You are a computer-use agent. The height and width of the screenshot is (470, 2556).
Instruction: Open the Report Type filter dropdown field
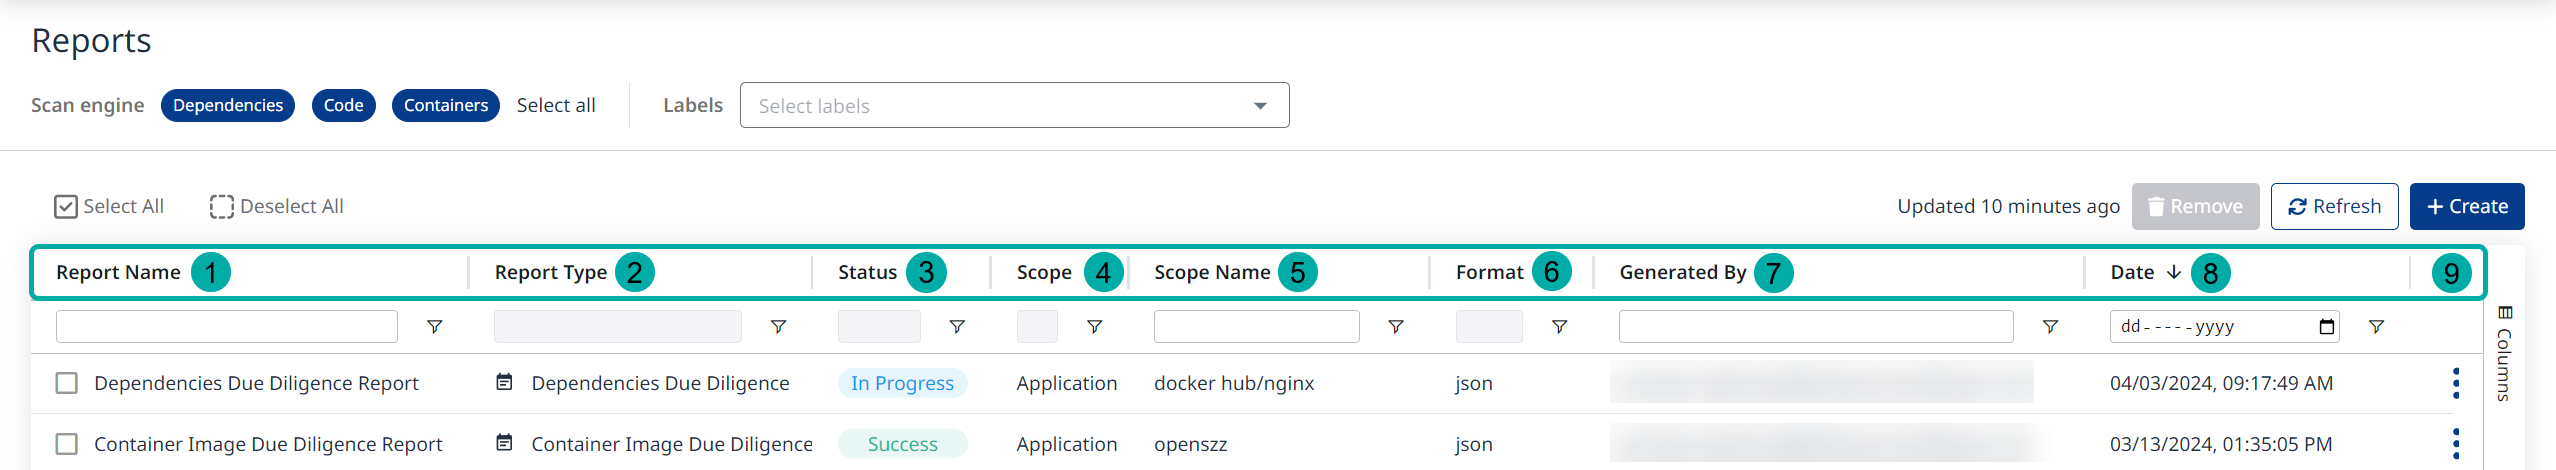(617, 327)
